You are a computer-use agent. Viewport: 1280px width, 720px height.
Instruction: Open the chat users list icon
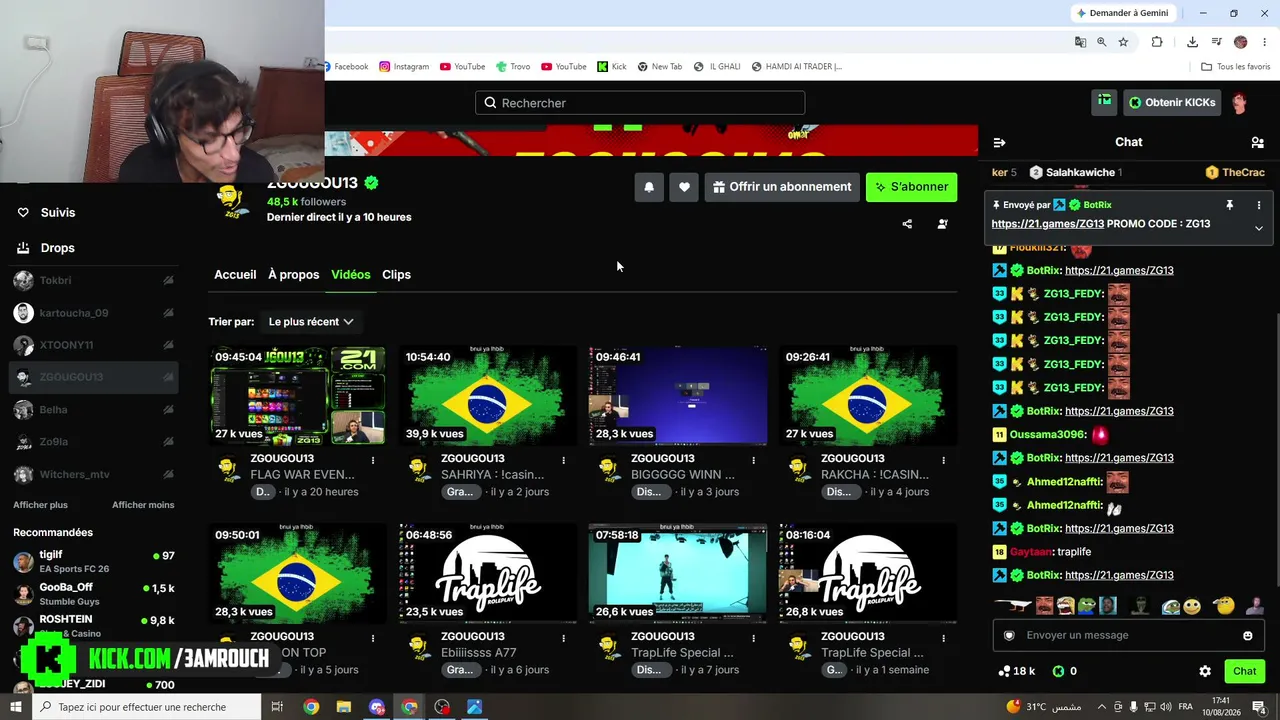click(x=1257, y=142)
